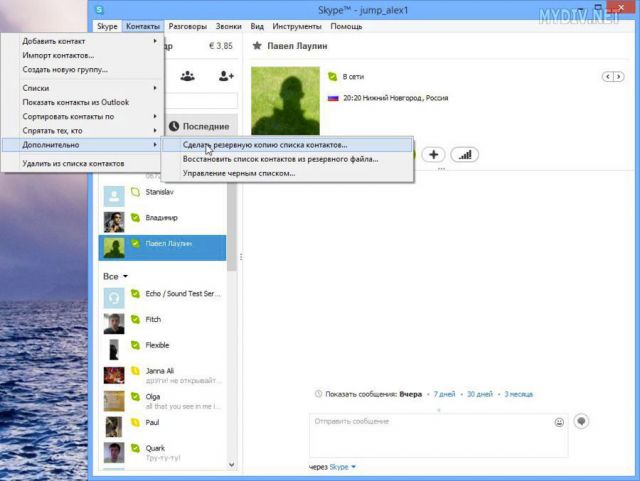Viewport: 640px width, 481px height.
Task: Click the call quality signal bars icon
Action: click(x=464, y=155)
